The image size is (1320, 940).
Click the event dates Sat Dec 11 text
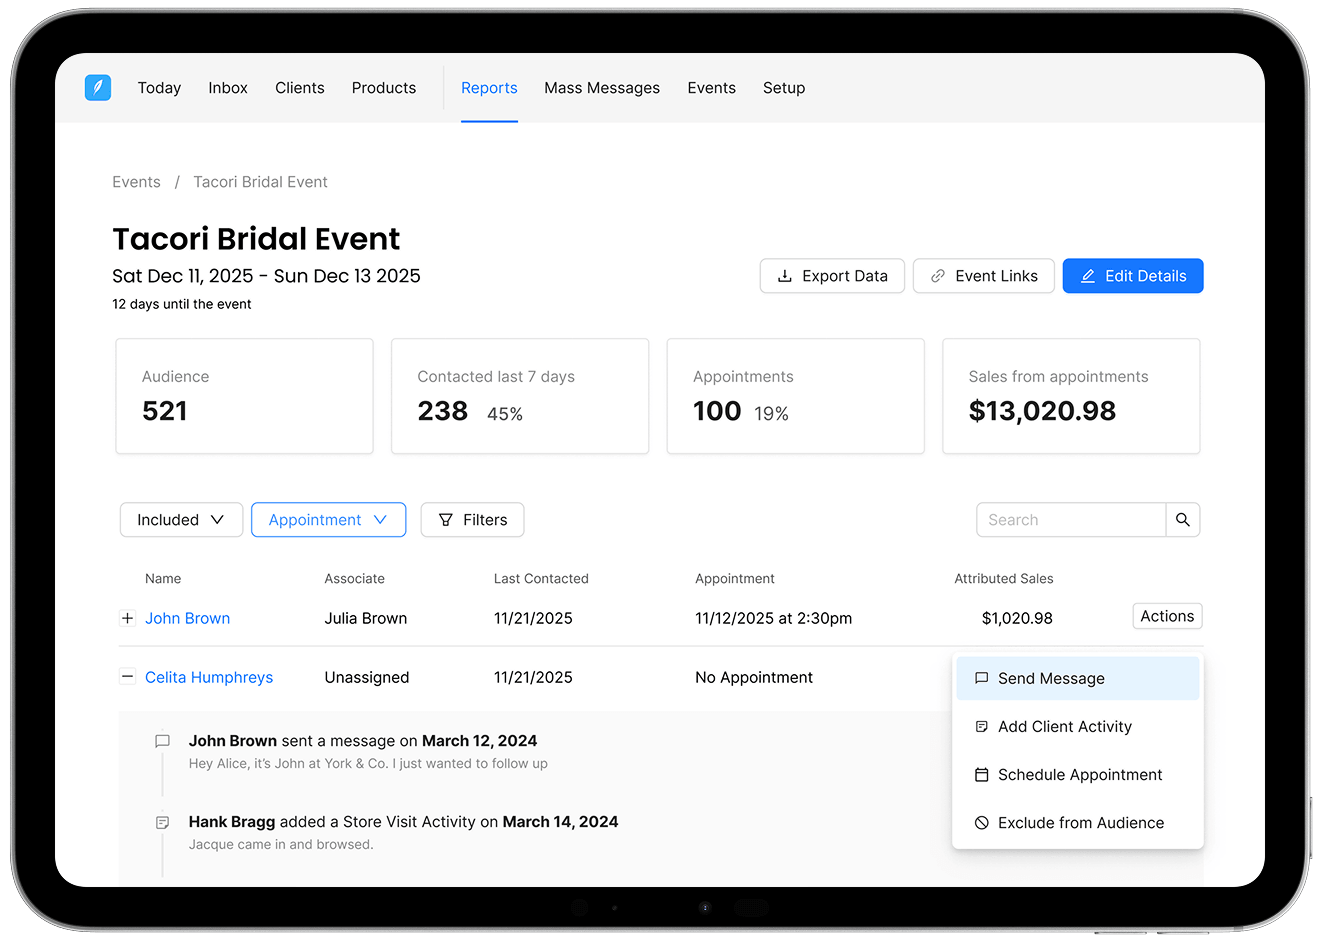[266, 276]
